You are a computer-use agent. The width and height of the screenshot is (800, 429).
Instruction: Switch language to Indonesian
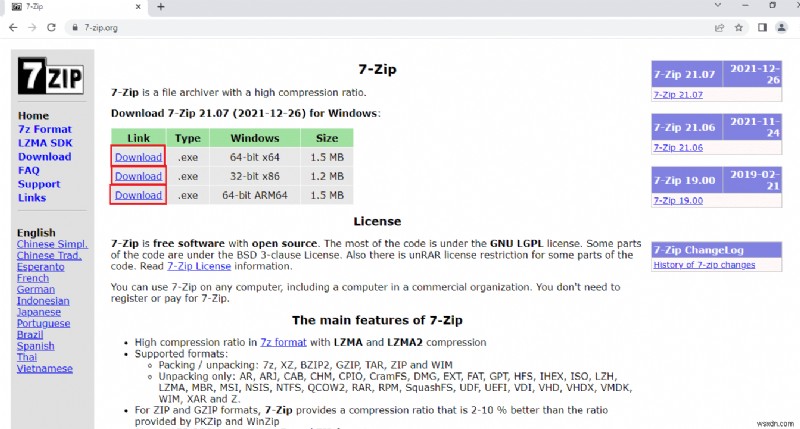(x=43, y=301)
